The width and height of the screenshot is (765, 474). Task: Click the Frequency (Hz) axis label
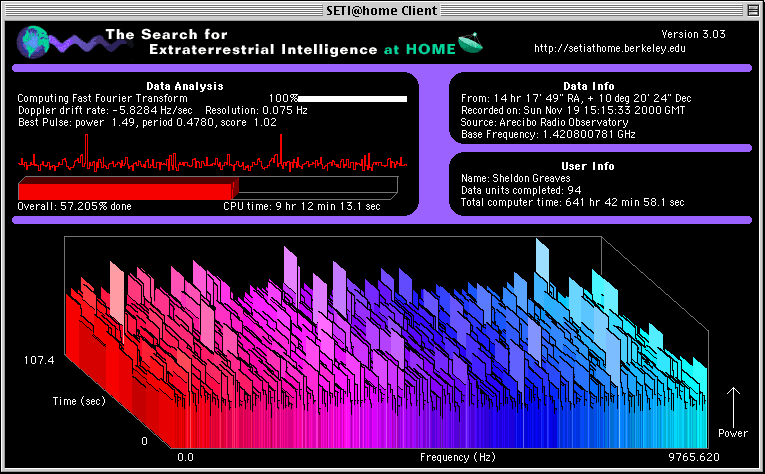tap(456, 458)
